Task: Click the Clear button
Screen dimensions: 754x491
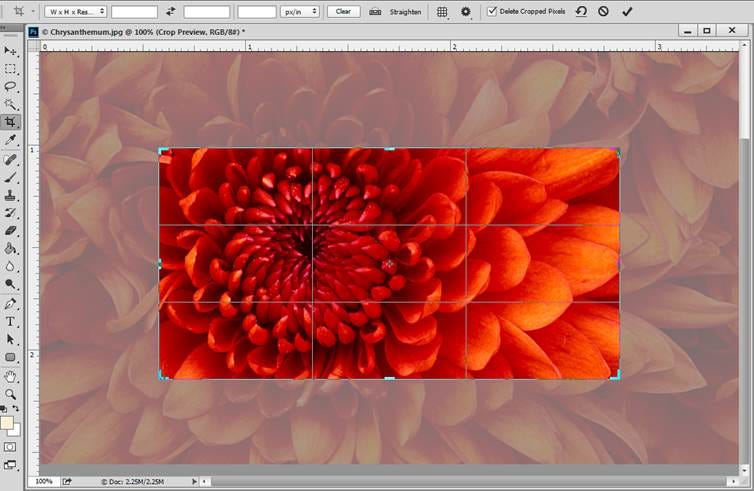Action: click(x=343, y=12)
